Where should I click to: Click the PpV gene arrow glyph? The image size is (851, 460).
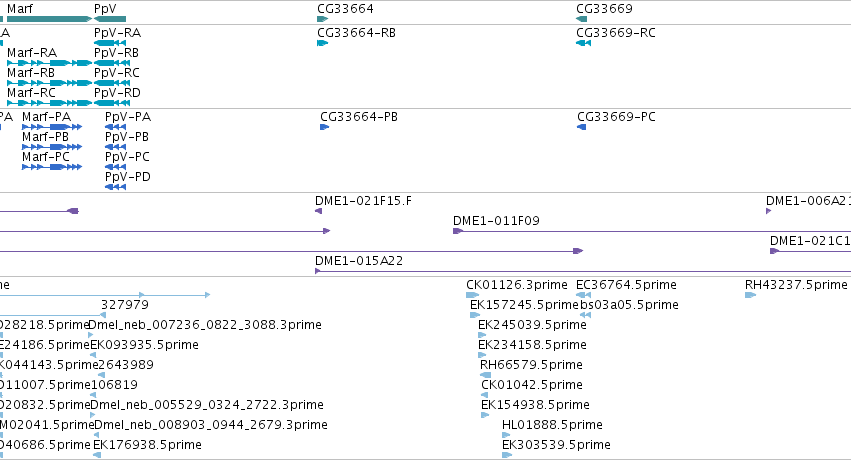click(110, 19)
